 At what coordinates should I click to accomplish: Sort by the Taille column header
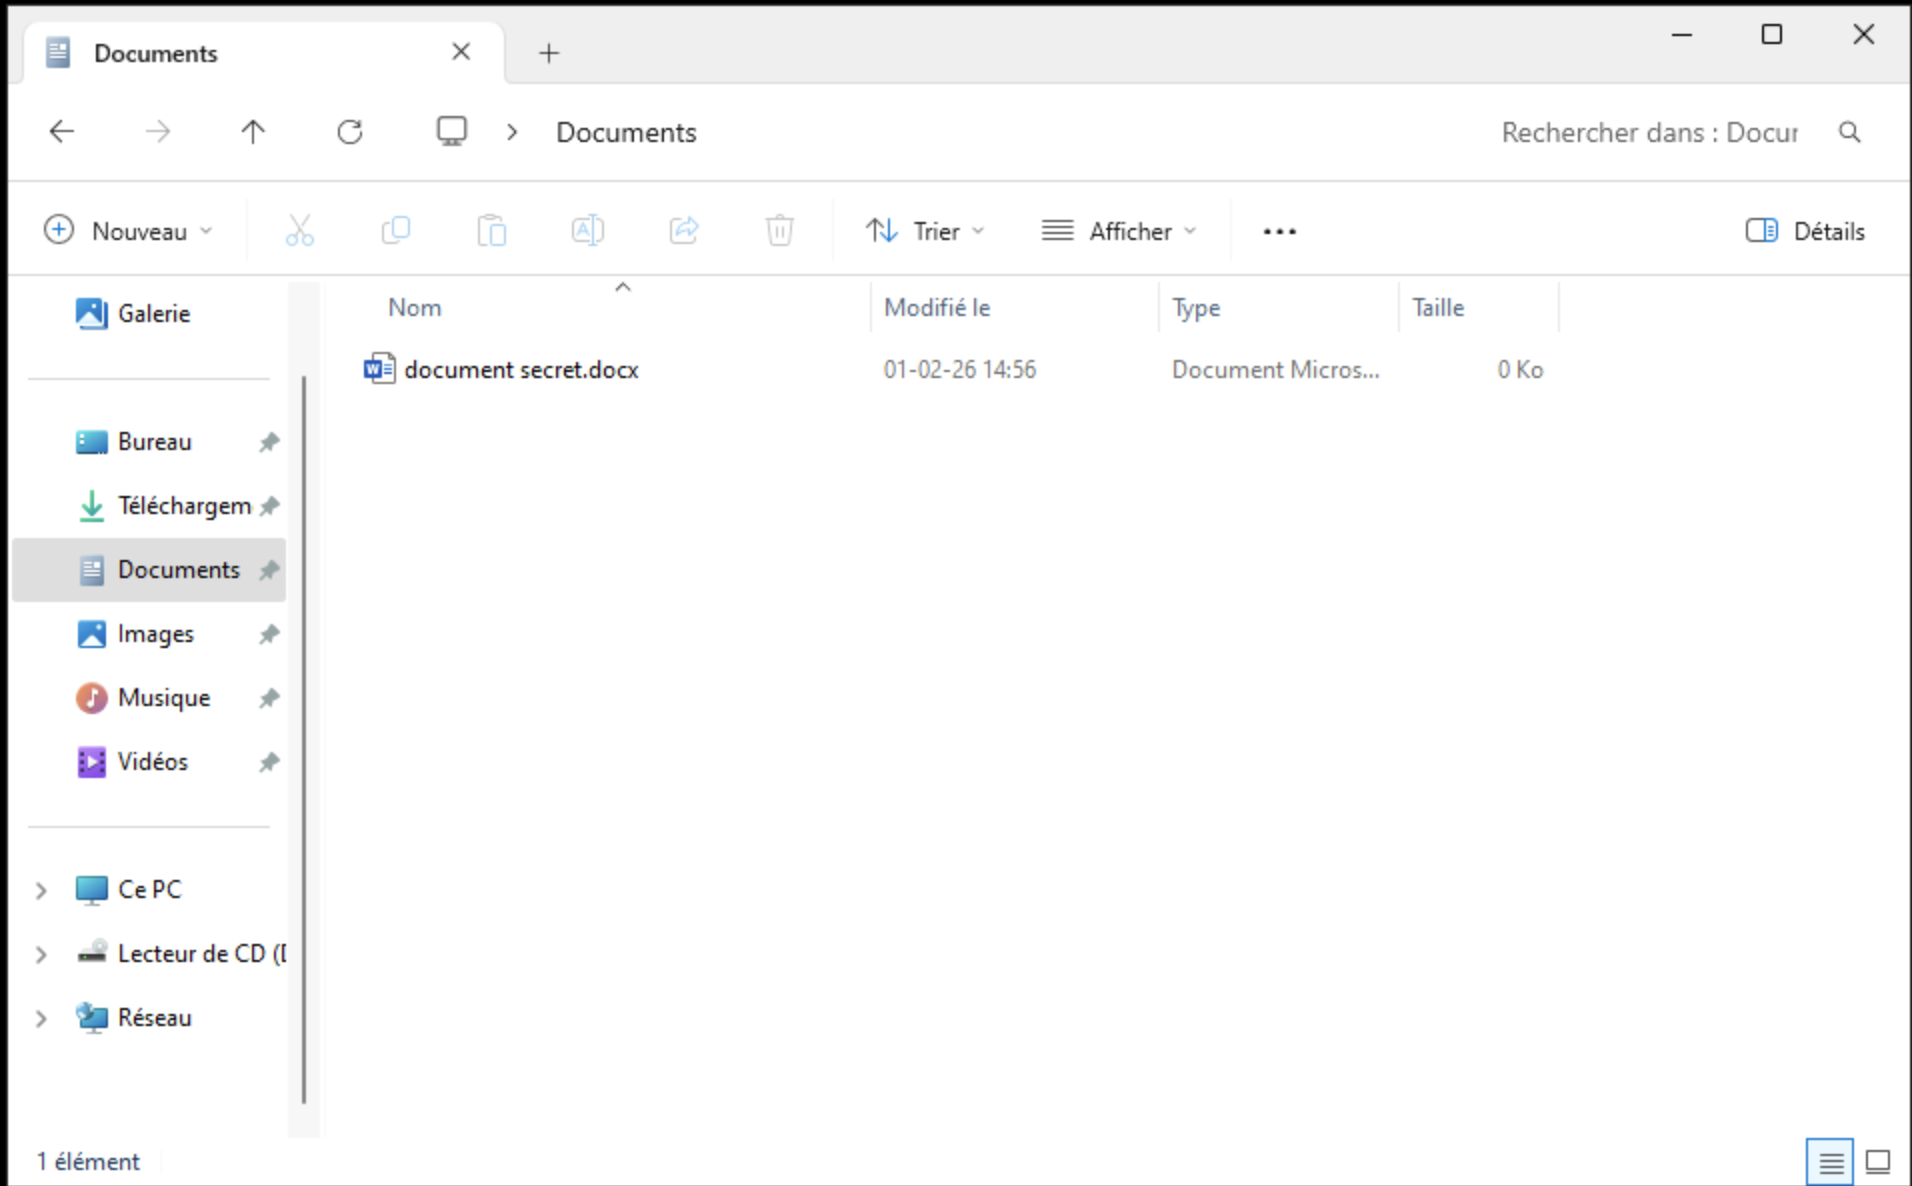pyautogui.click(x=1479, y=308)
